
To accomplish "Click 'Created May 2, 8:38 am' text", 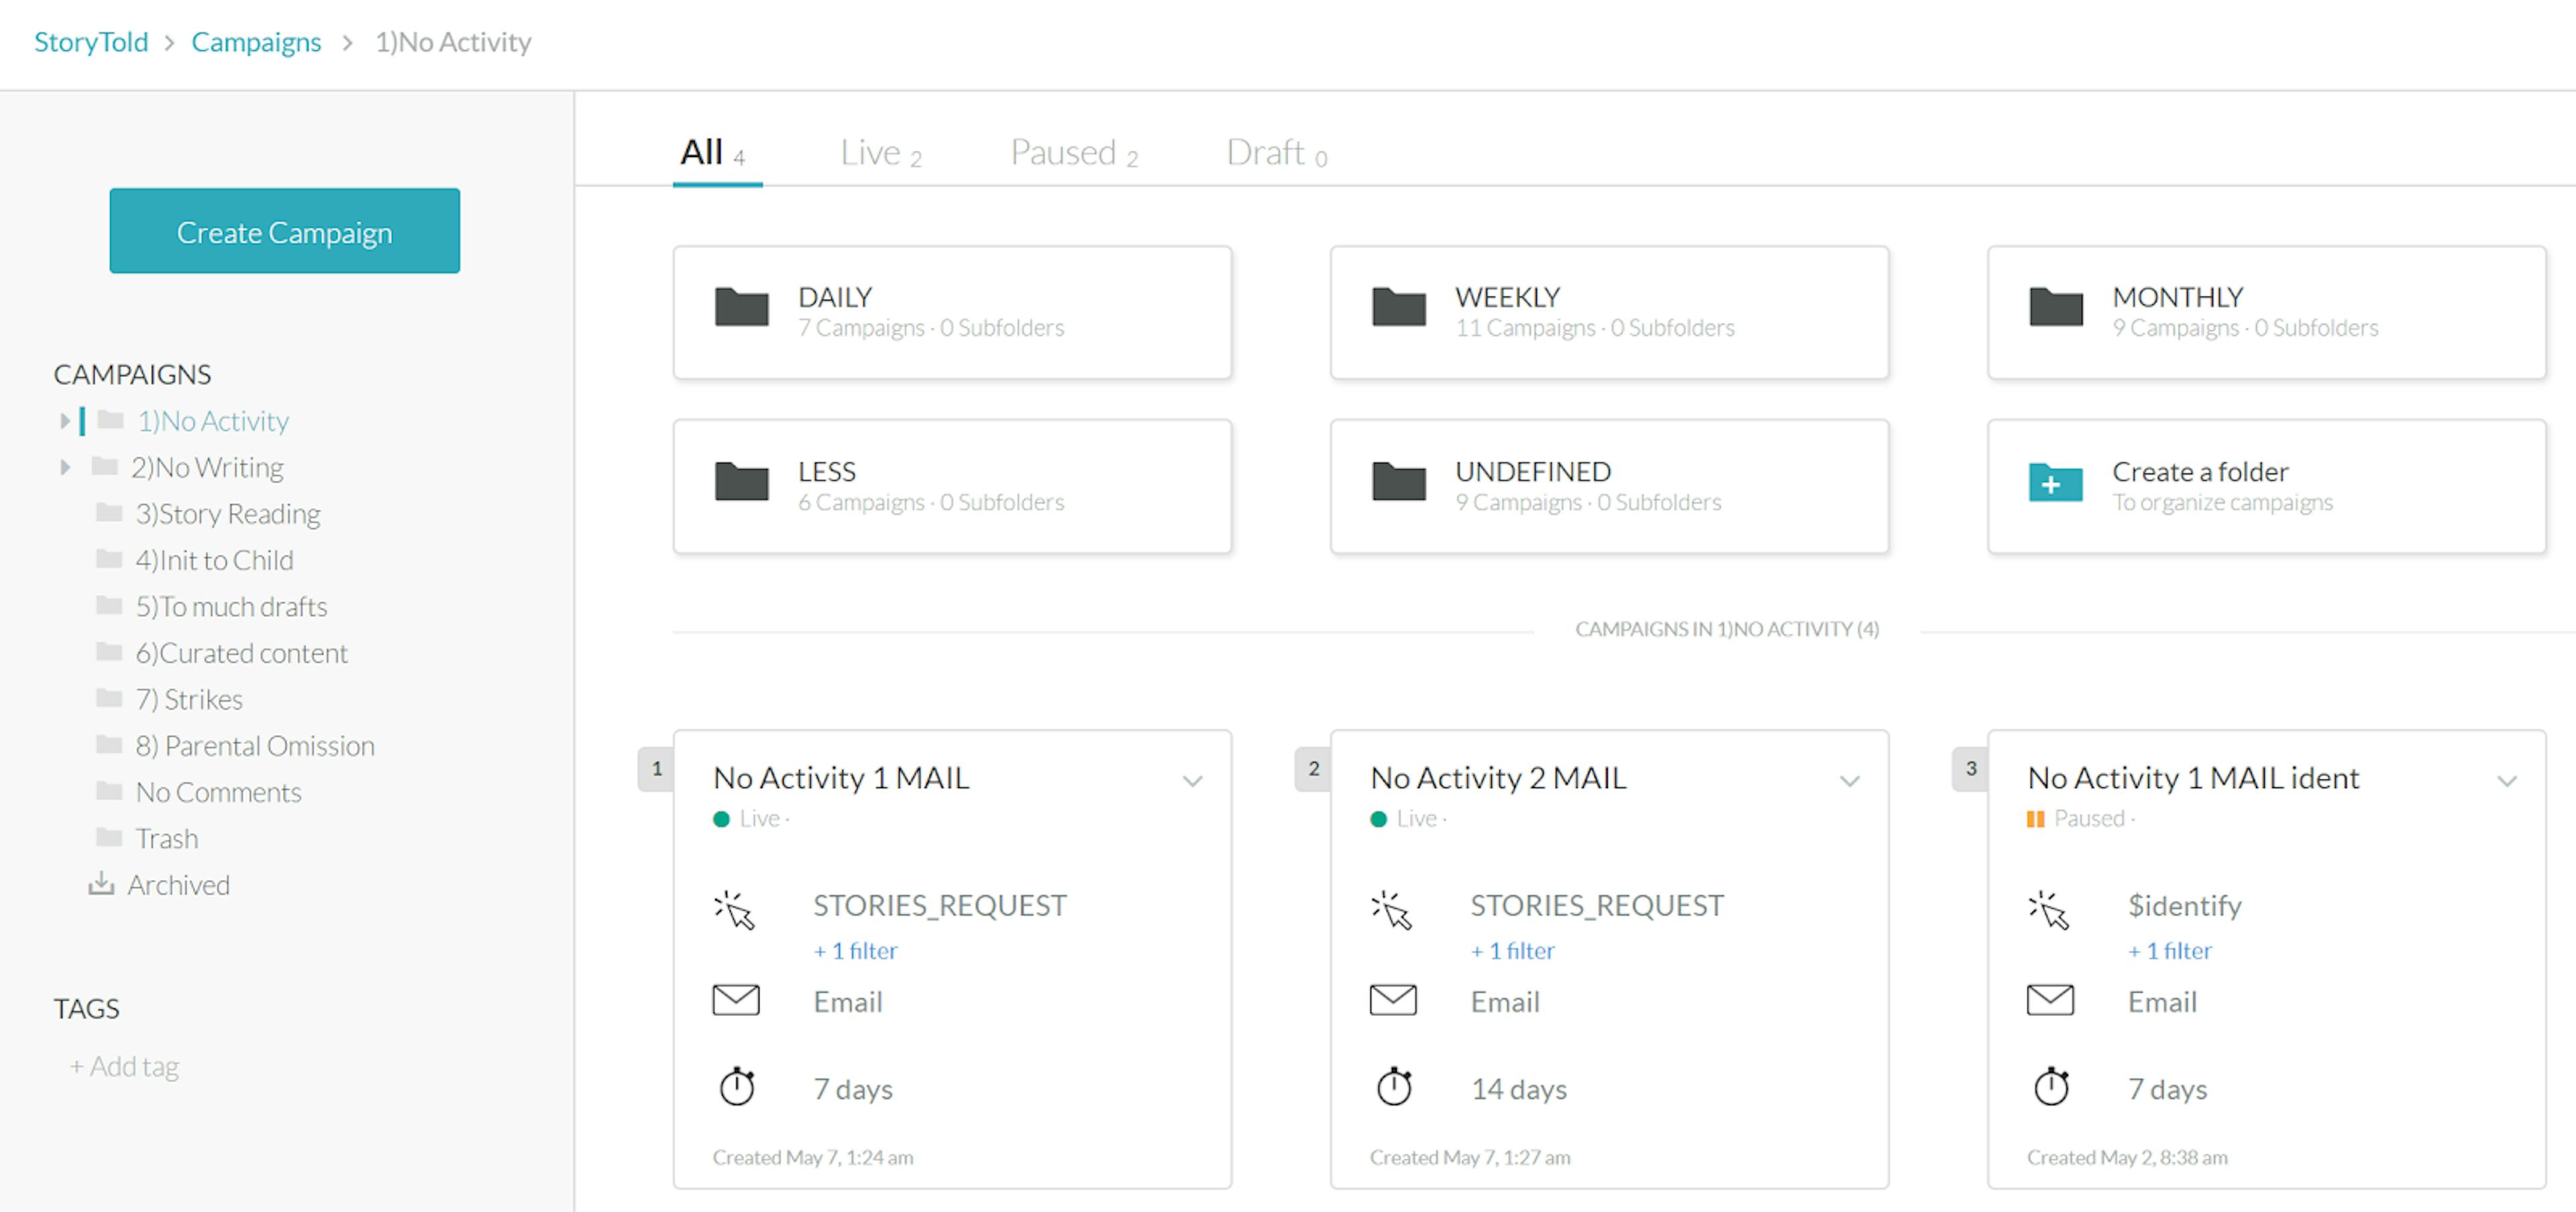I will pyautogui.click(x=2127, y=1157).
